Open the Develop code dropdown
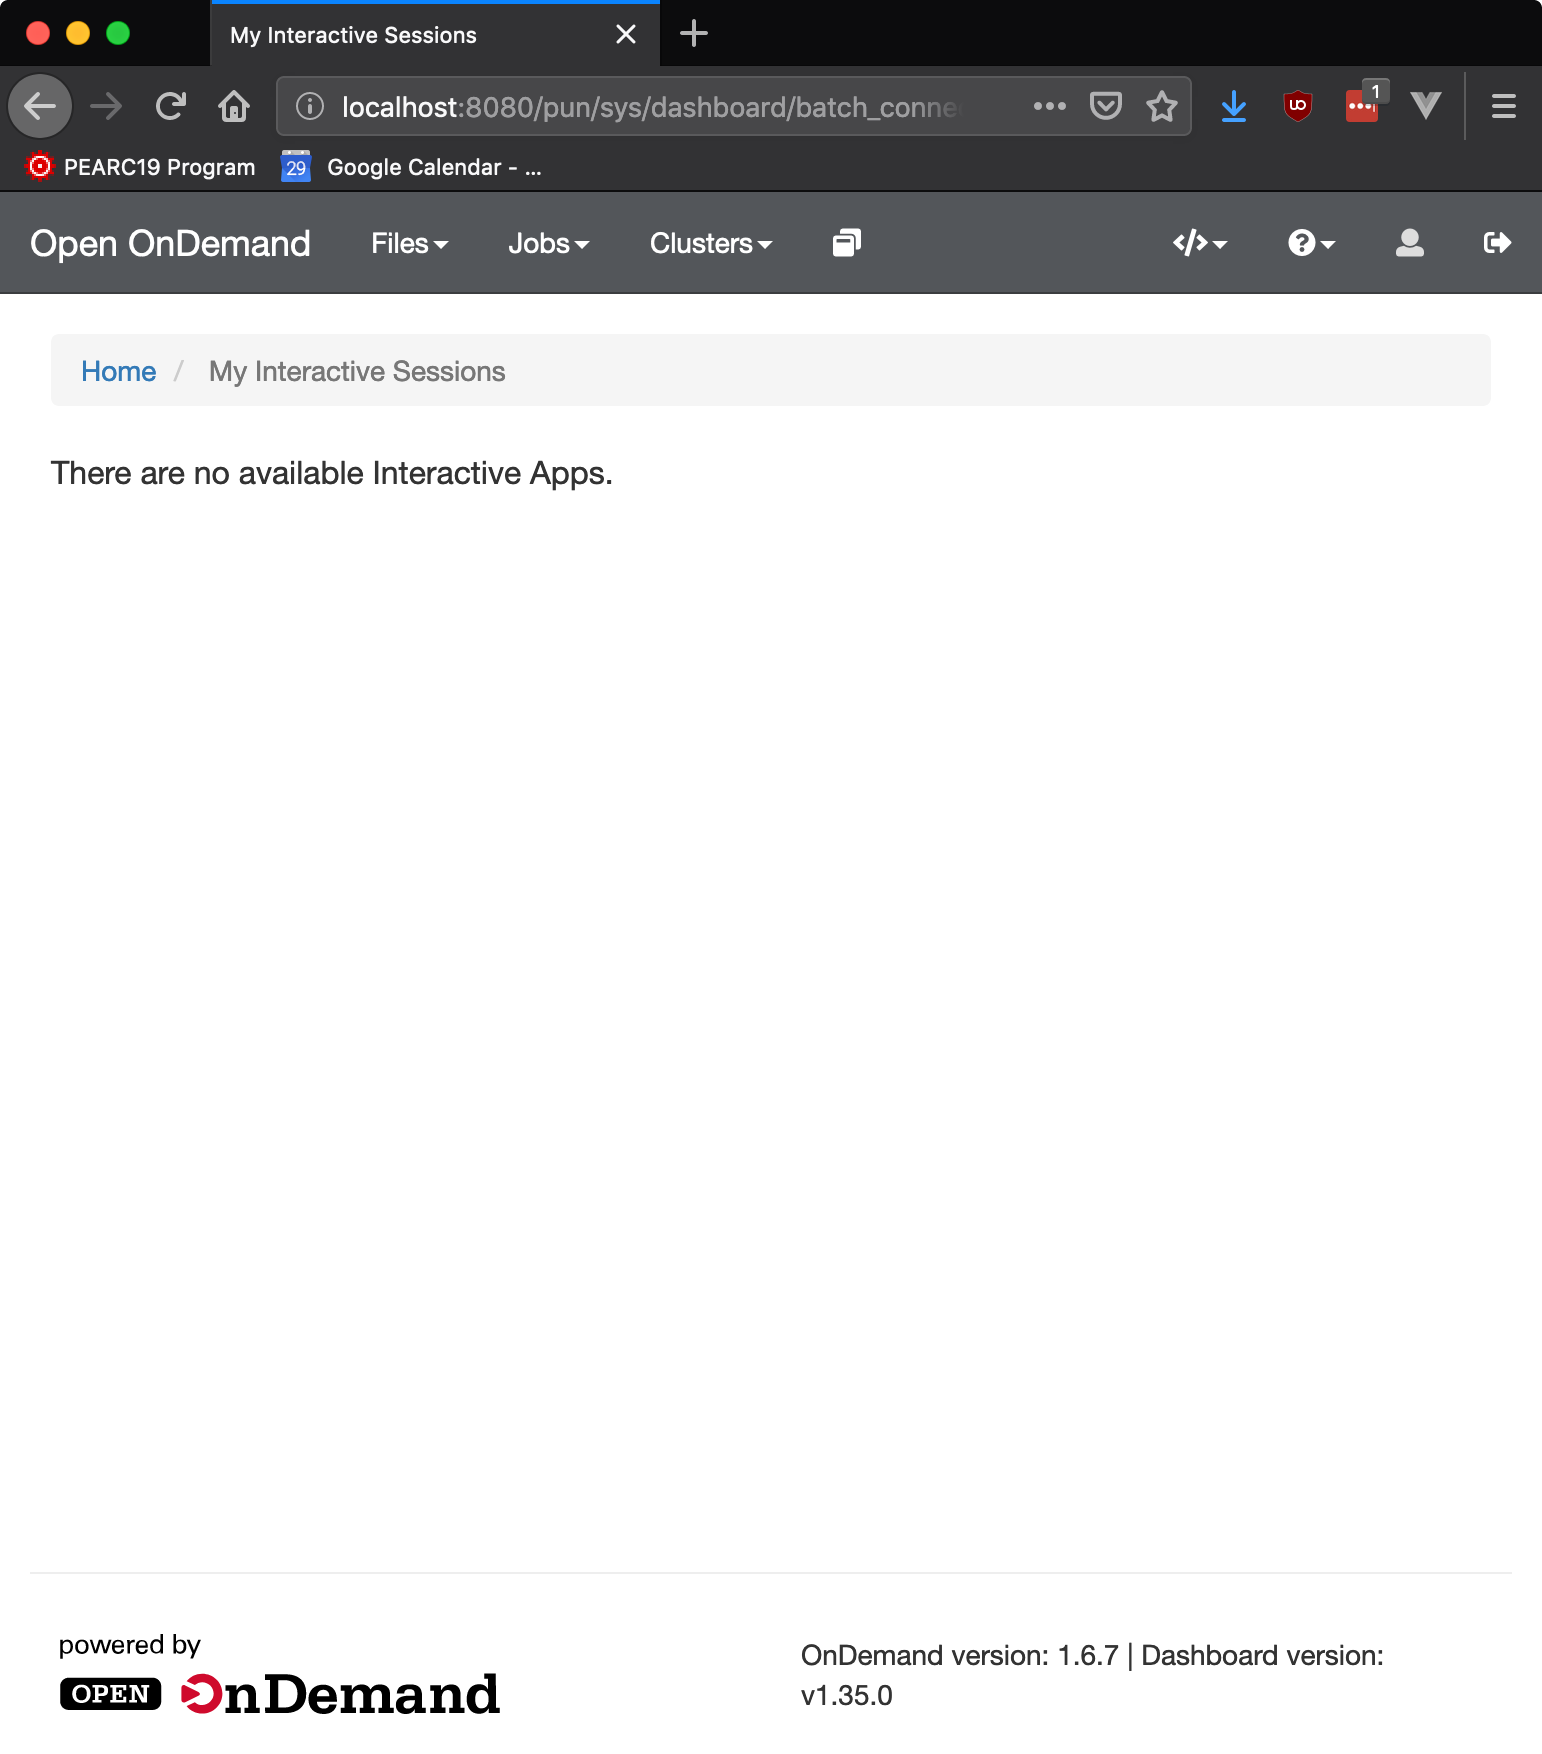 tap(1199, 243)
